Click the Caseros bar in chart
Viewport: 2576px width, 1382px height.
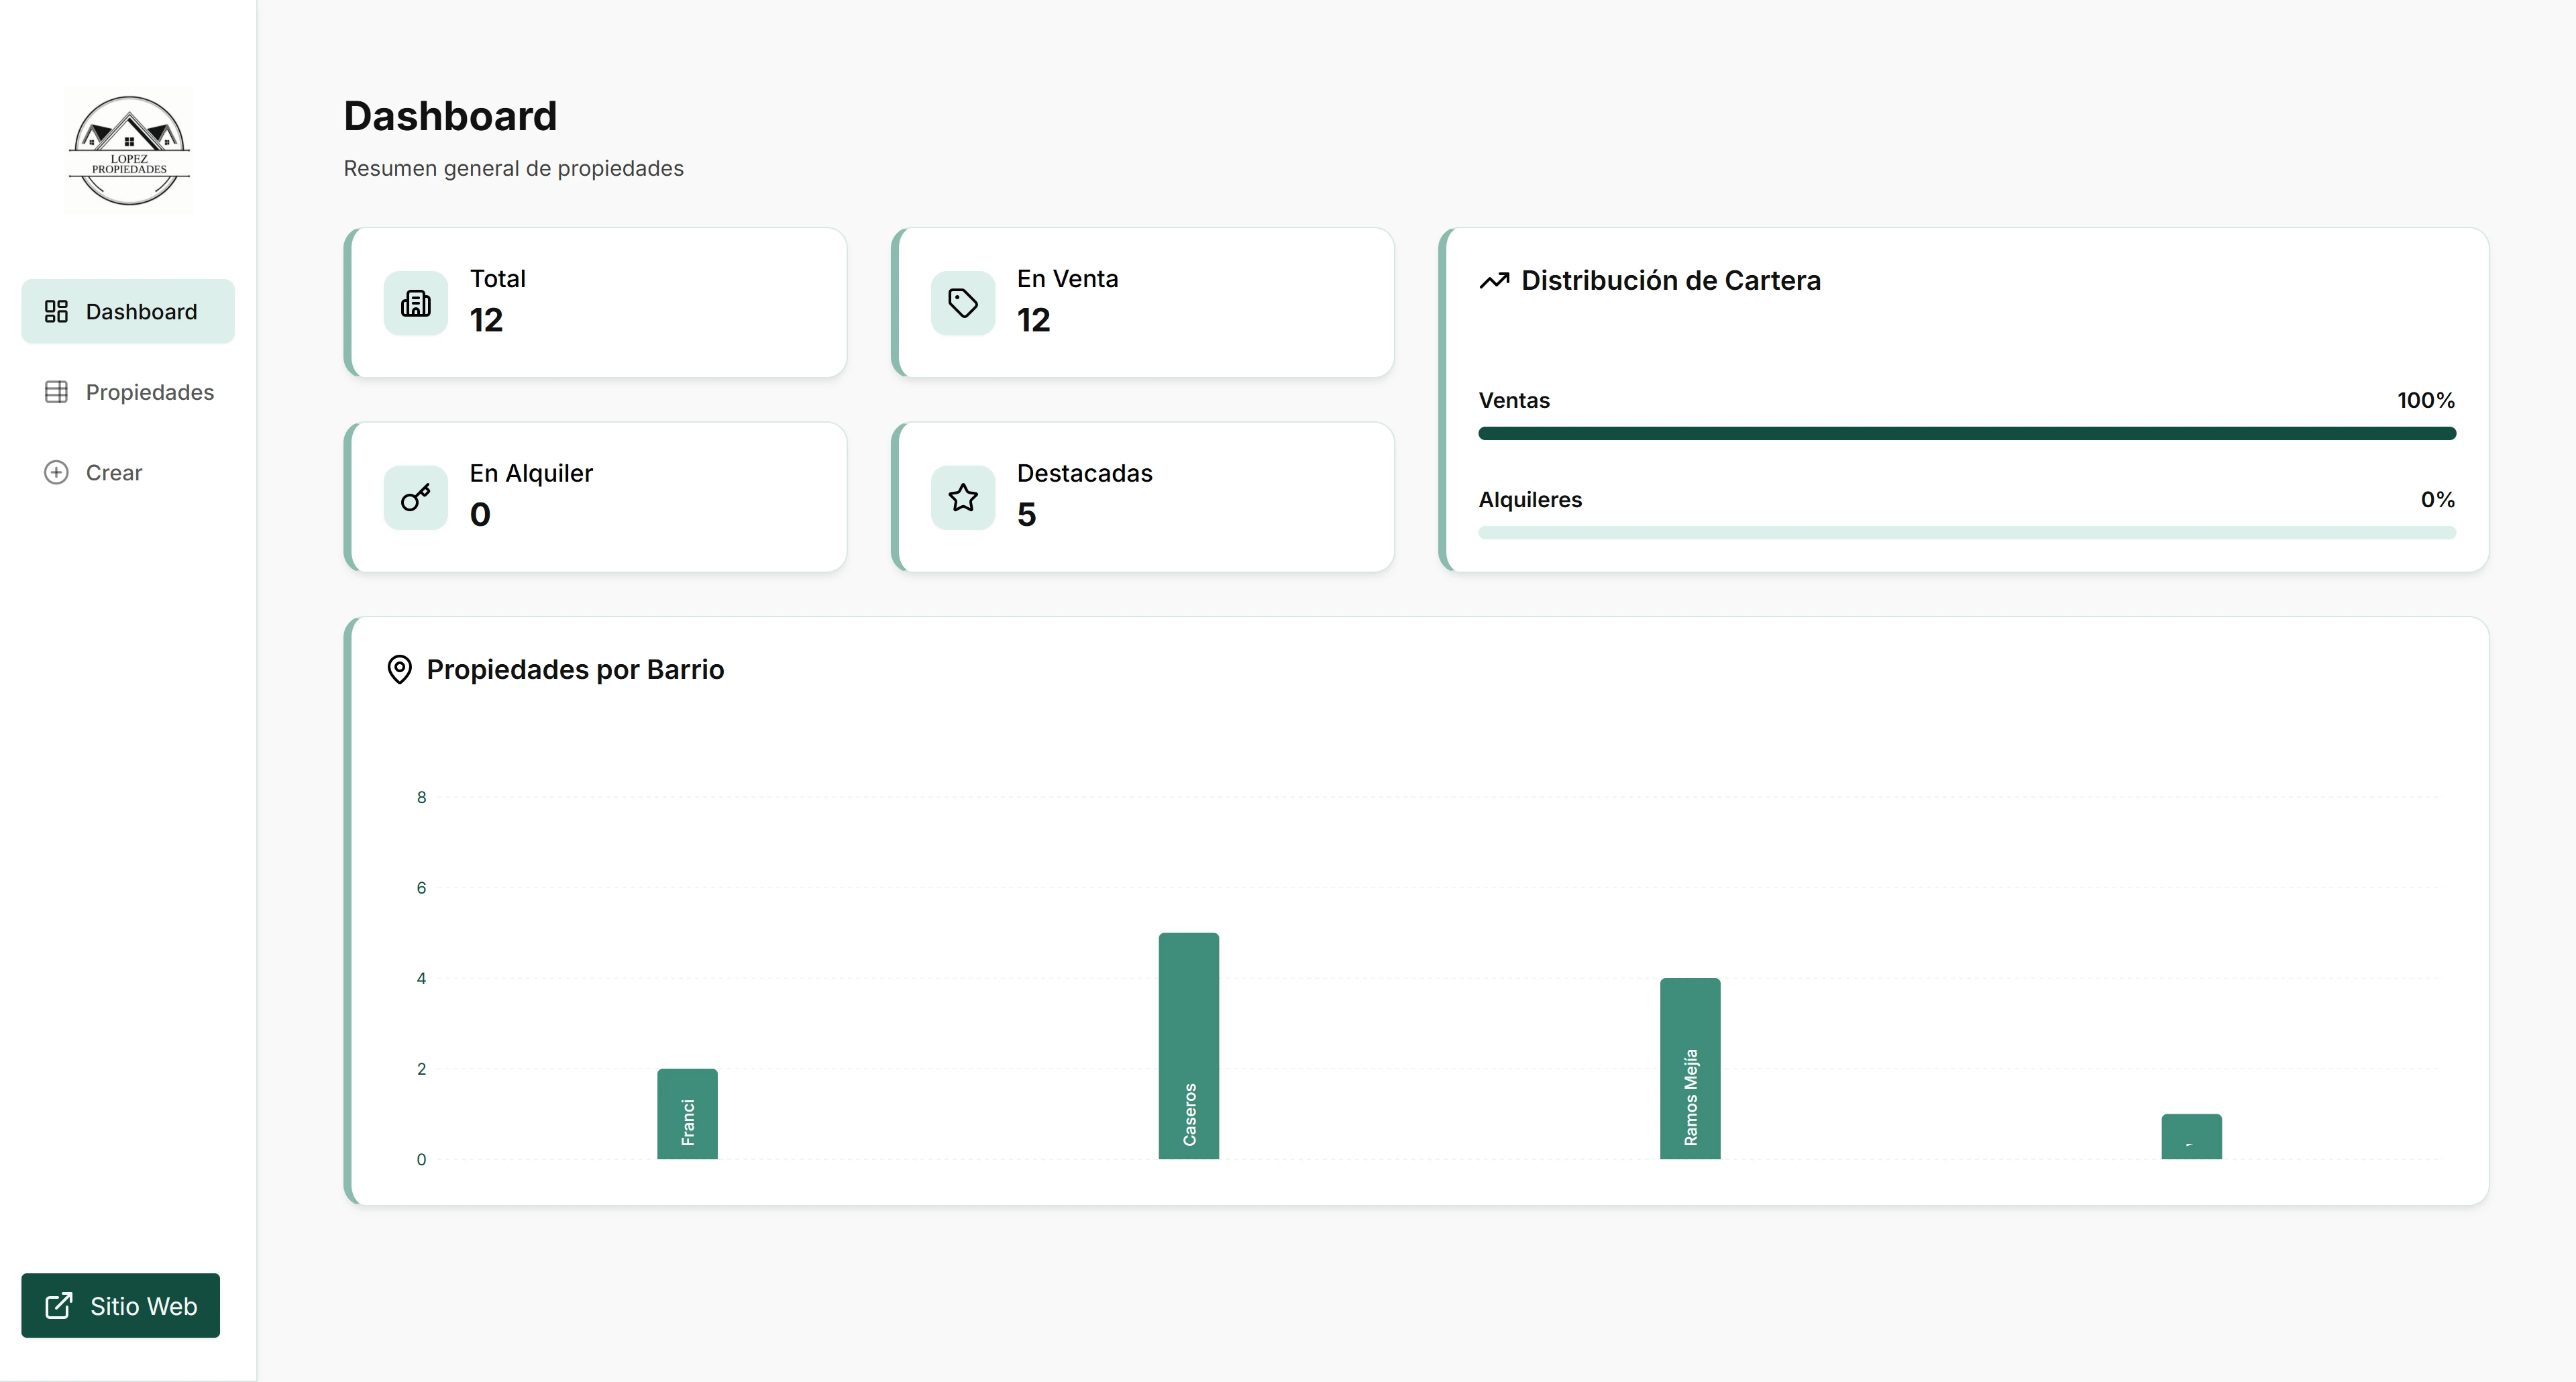[1189, 1046]
